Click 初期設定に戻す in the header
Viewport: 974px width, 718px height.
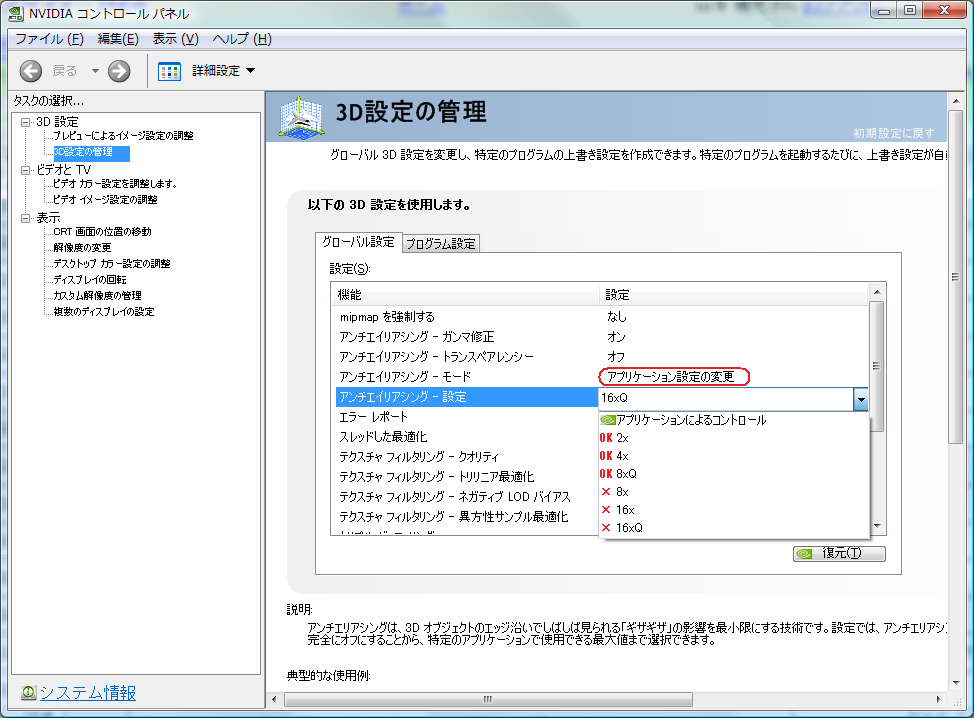(x=893, y=133)
